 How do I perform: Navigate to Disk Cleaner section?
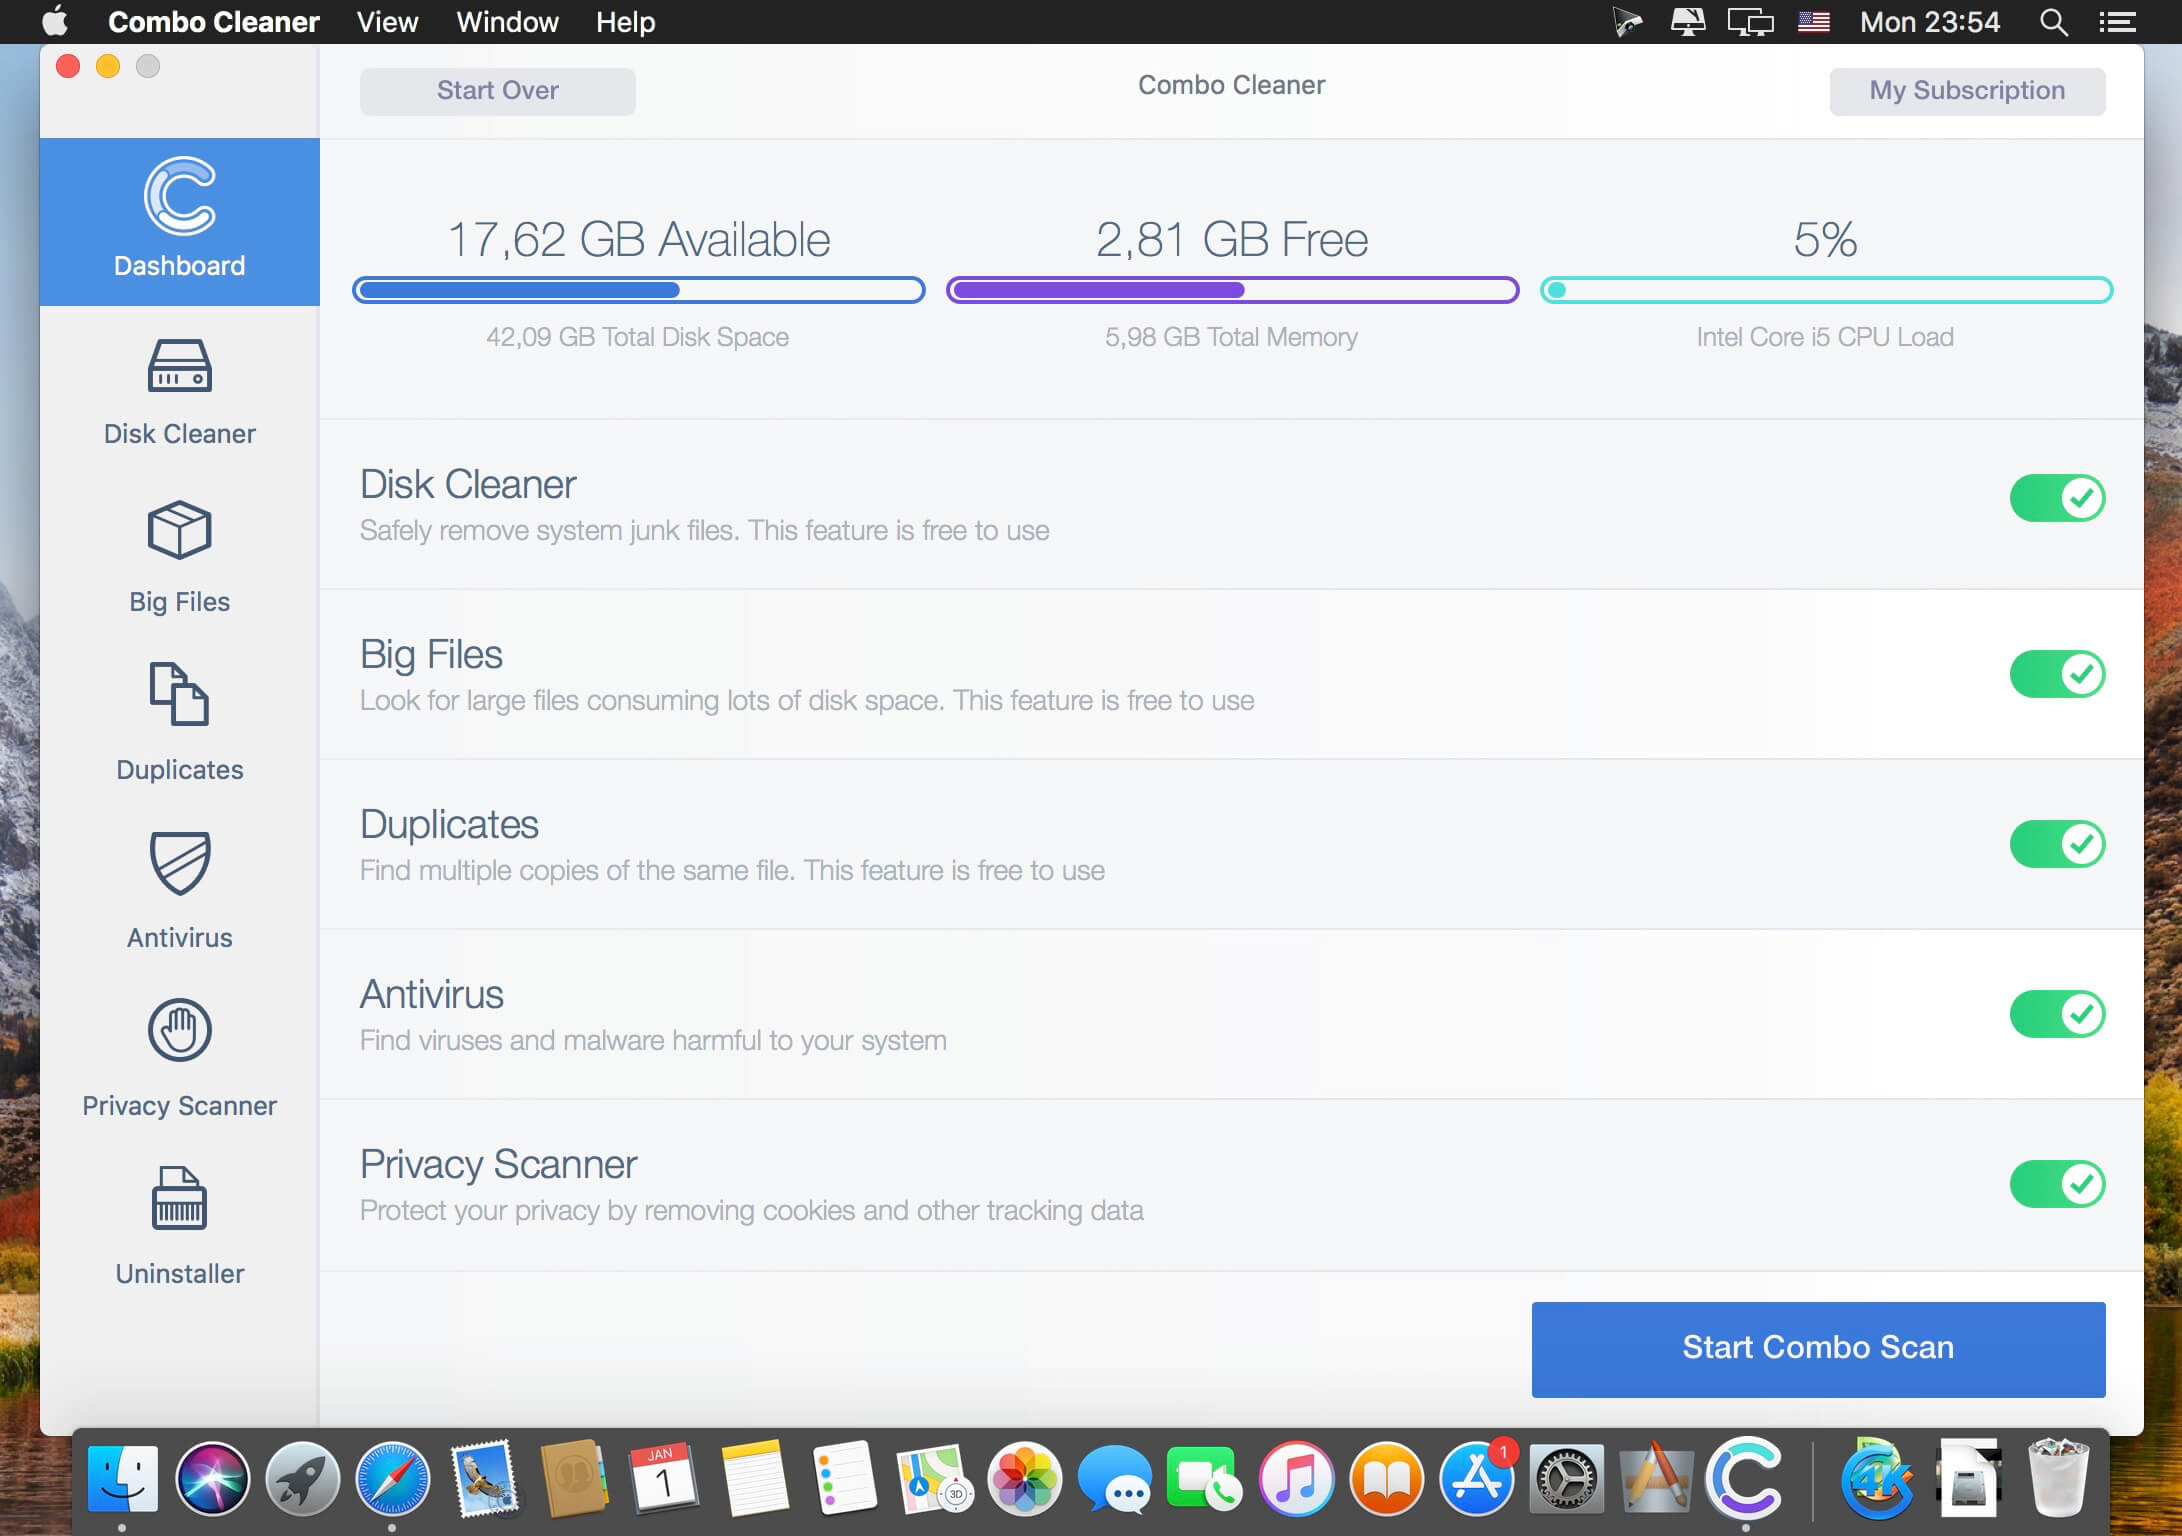click(178, 392)
